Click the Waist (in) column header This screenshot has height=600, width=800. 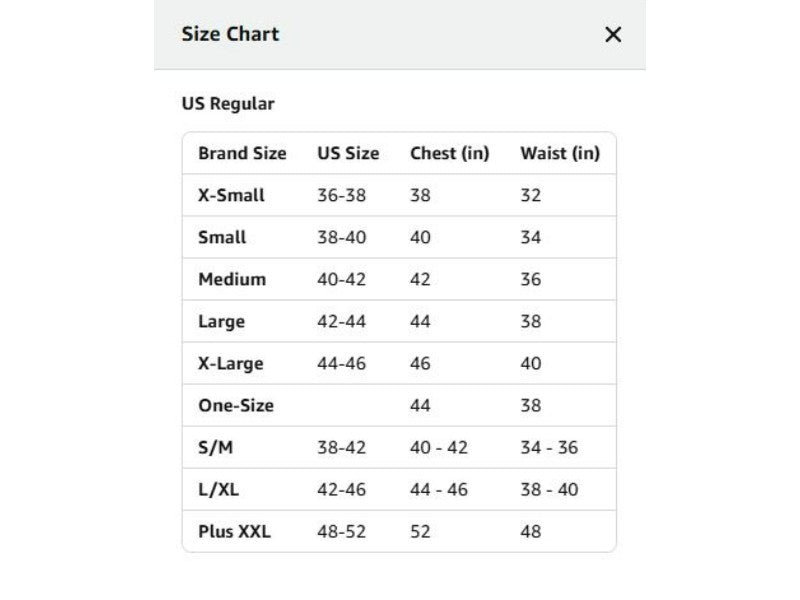tap(560, 153)
